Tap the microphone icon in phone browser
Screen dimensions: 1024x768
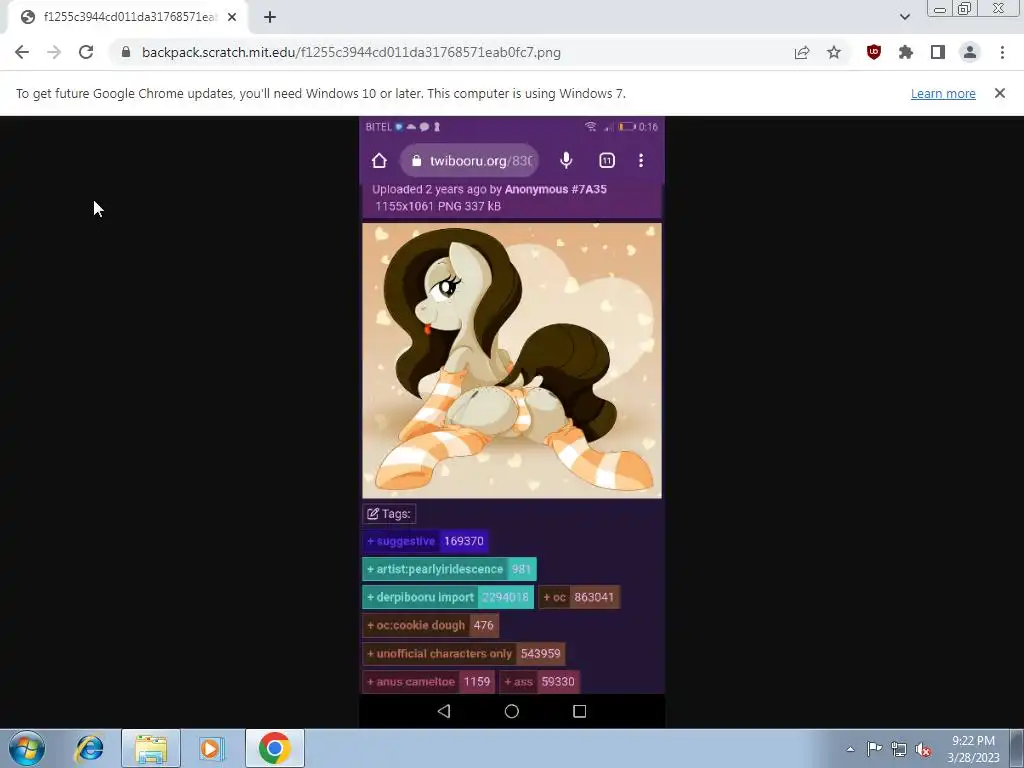[566, 161]
